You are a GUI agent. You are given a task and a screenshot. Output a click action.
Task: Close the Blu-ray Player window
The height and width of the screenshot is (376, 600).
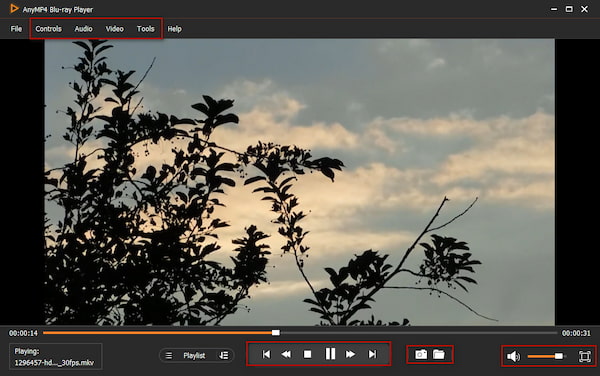tap(584, 9)
